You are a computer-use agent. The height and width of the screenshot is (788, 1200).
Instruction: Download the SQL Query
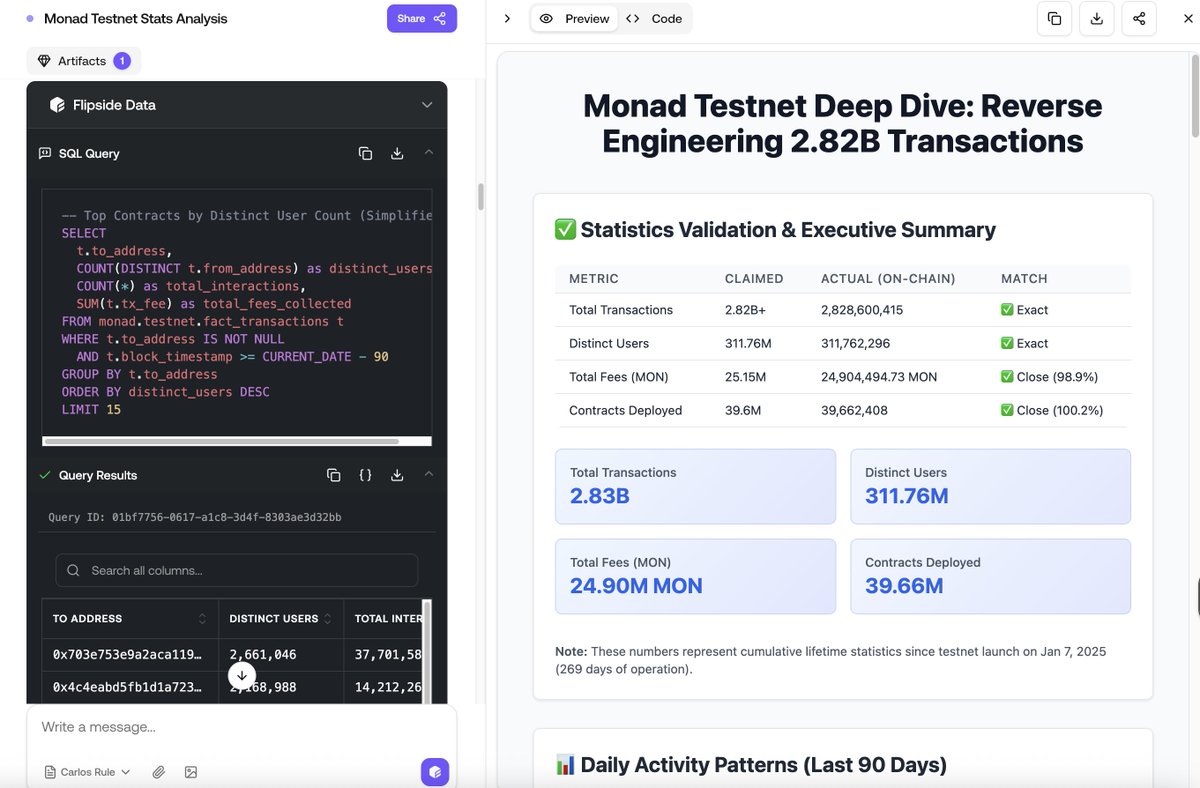coord(397,153)
